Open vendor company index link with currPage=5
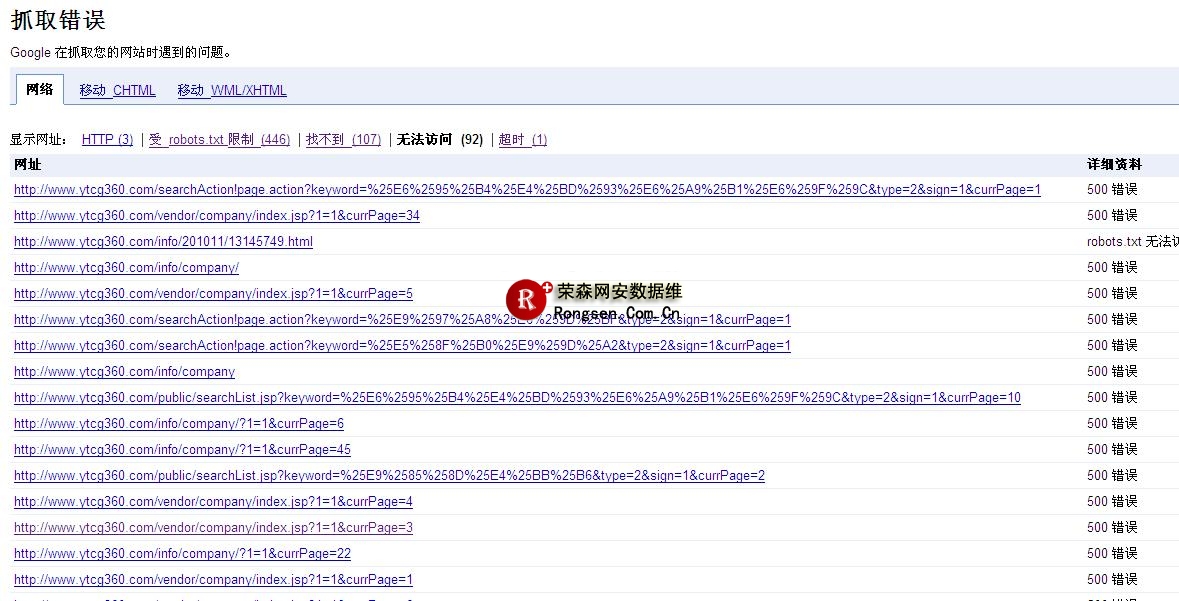This screenshot has height=601, width=1179. [x=213, y=293]
